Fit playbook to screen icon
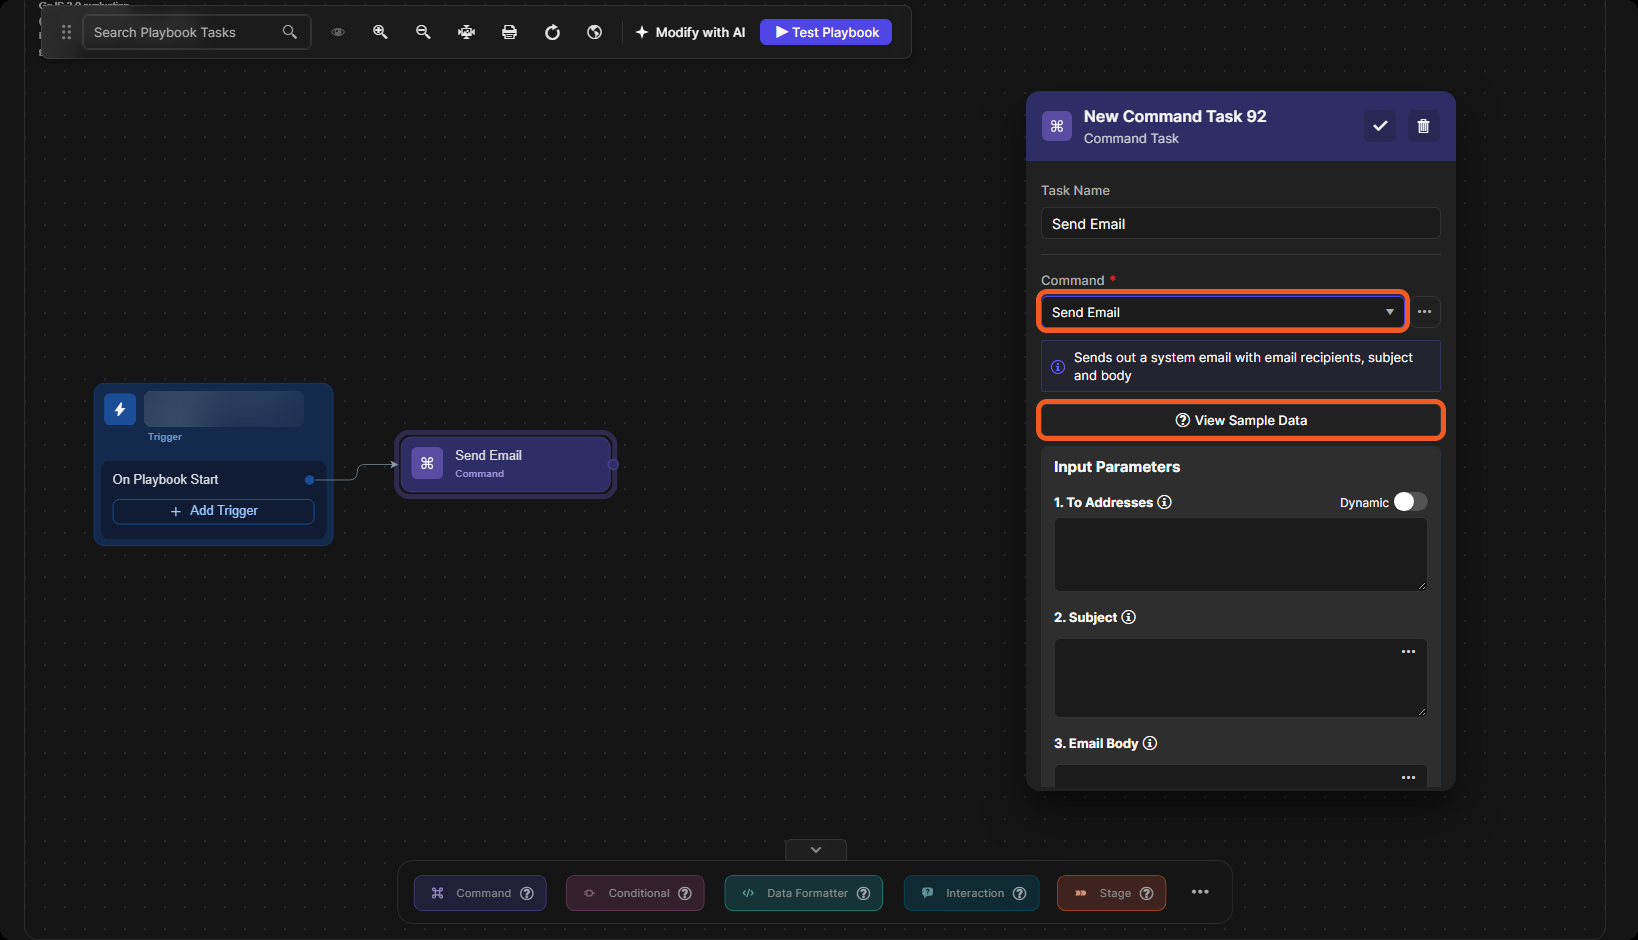Viewport: 1638px width, 940px height. 466,32
